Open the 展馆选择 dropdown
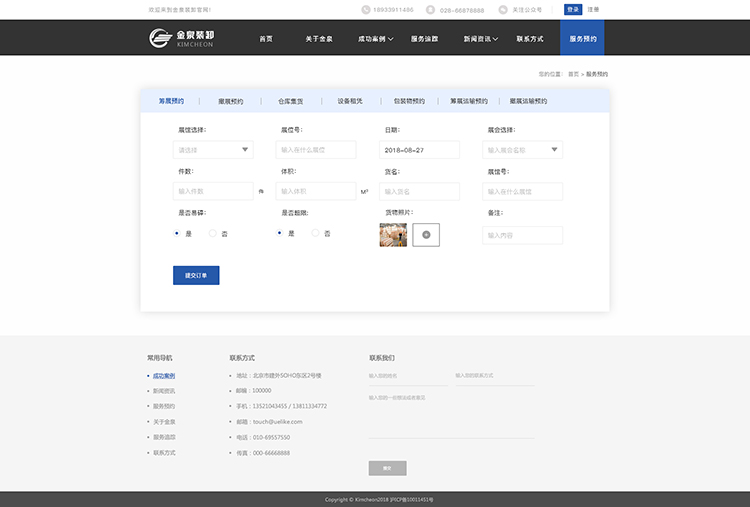The image size is (750, 507). [213, 150]
